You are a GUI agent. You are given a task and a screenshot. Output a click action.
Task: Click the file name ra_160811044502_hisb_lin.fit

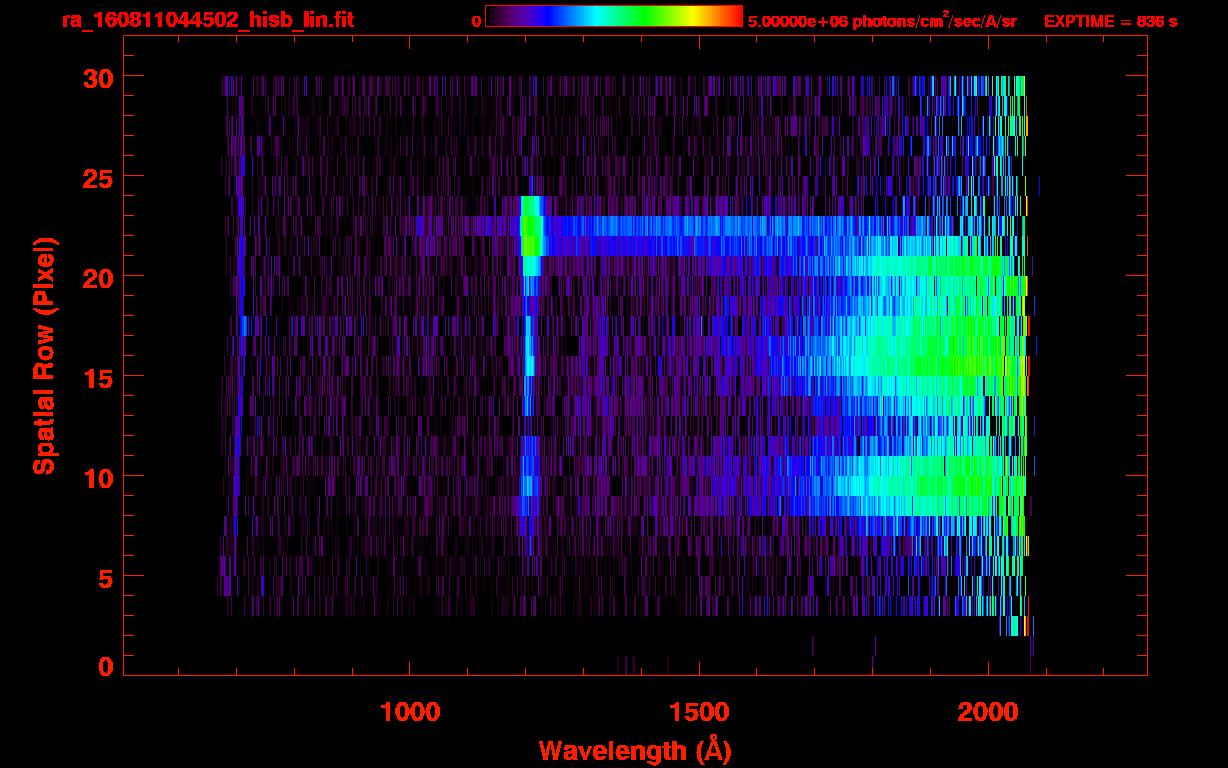[x=206, y=20]
